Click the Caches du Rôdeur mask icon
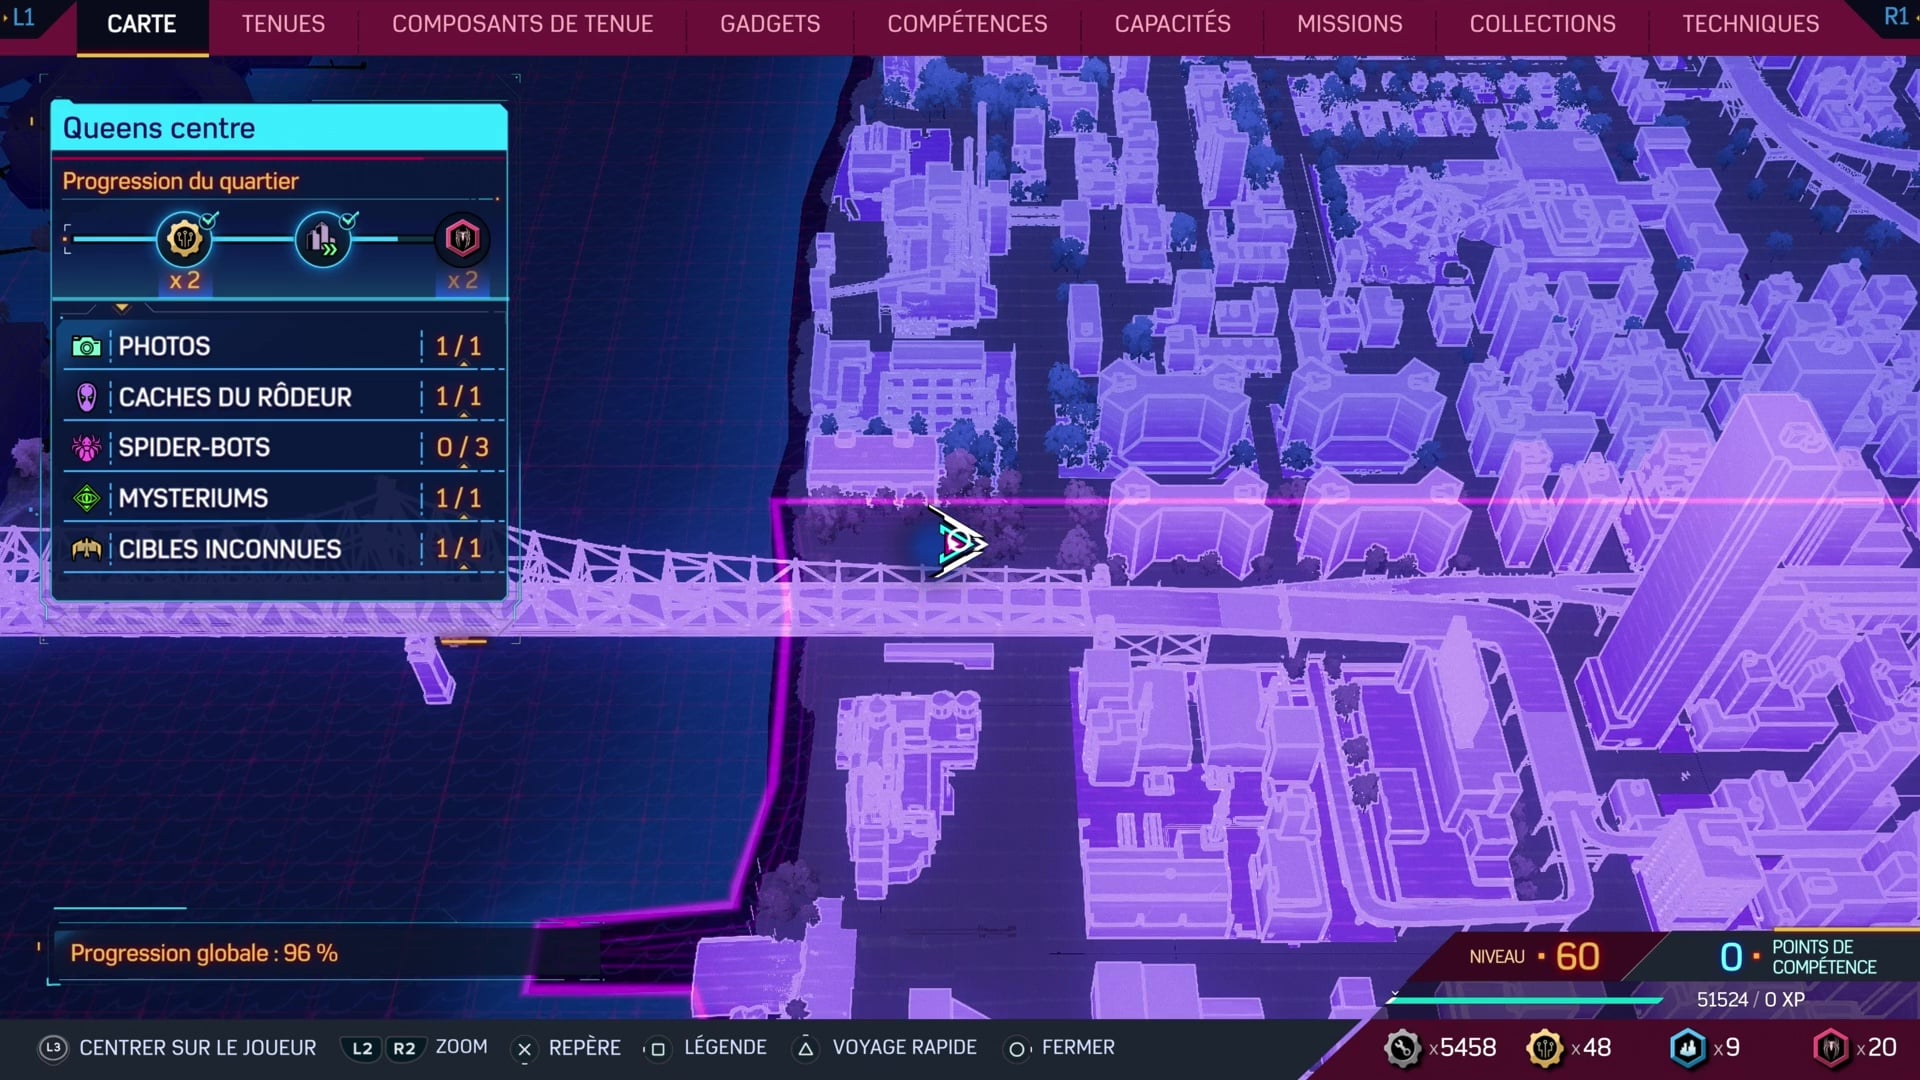The height and width of the screenshot is (1080, 1920). click(87, 397)
